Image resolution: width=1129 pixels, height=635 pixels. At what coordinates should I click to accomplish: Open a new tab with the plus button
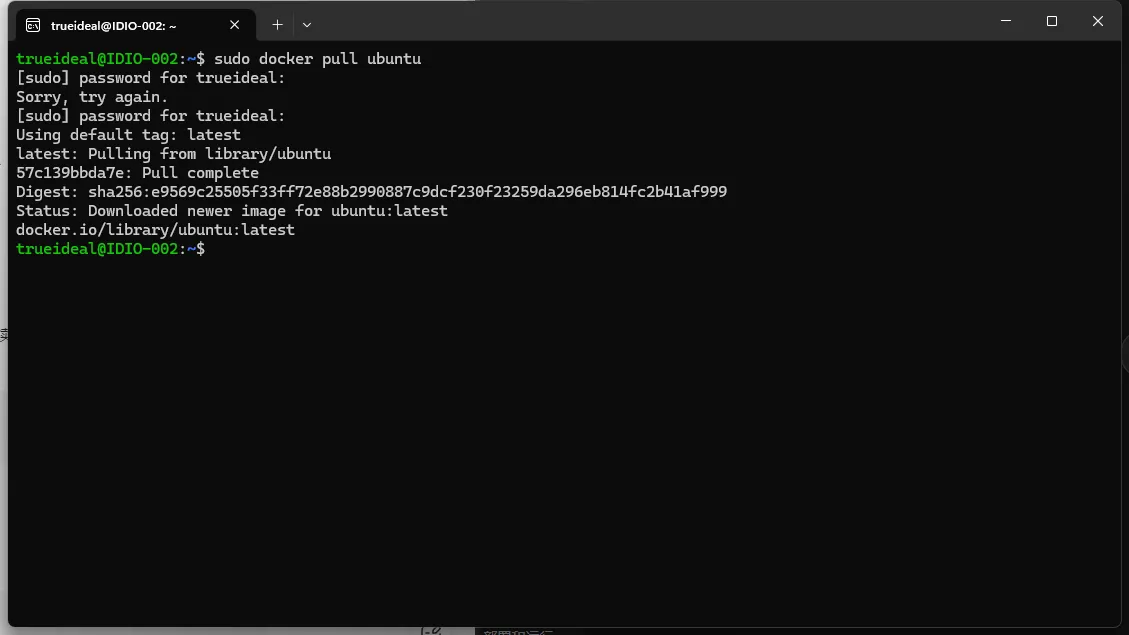(x=277, y=25)
